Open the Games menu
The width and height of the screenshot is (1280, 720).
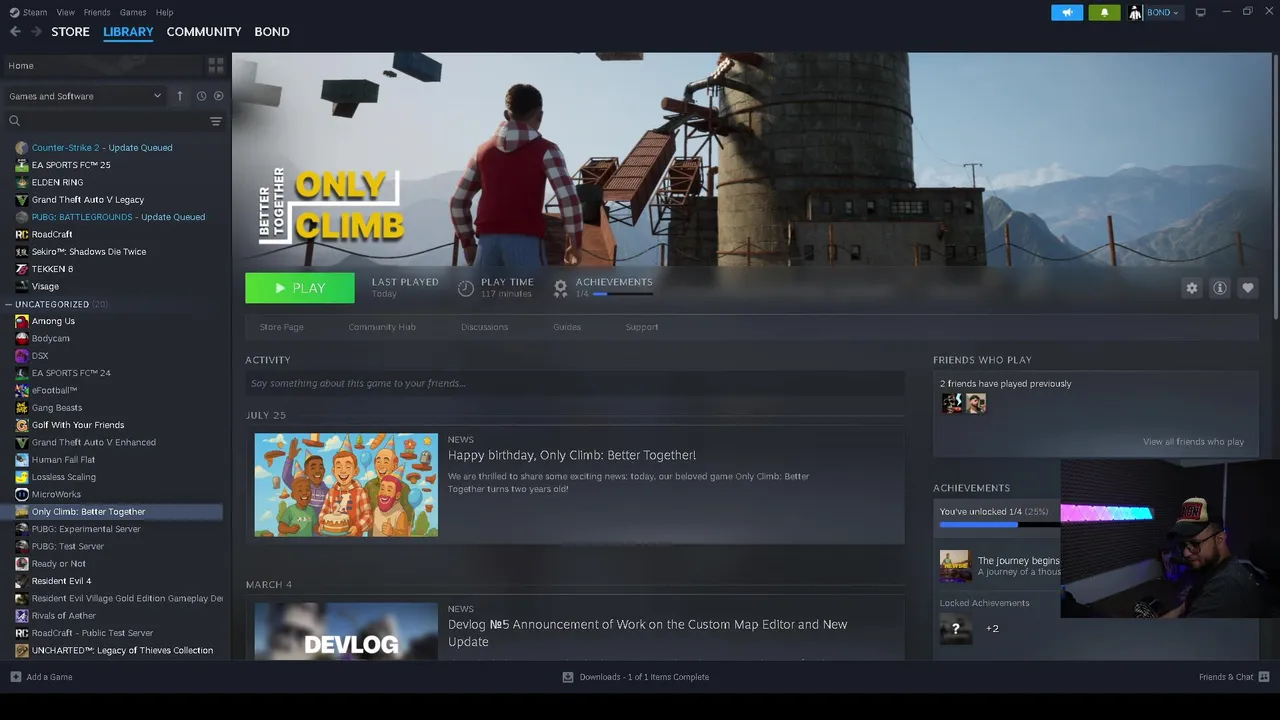coord(133,12)
